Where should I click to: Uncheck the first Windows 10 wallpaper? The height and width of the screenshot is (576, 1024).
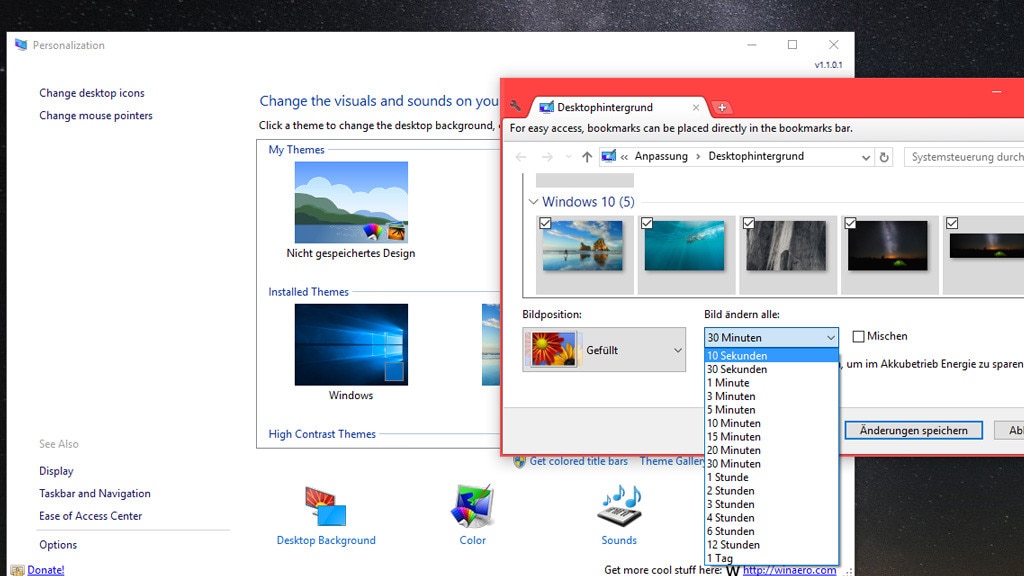(545, 224)
